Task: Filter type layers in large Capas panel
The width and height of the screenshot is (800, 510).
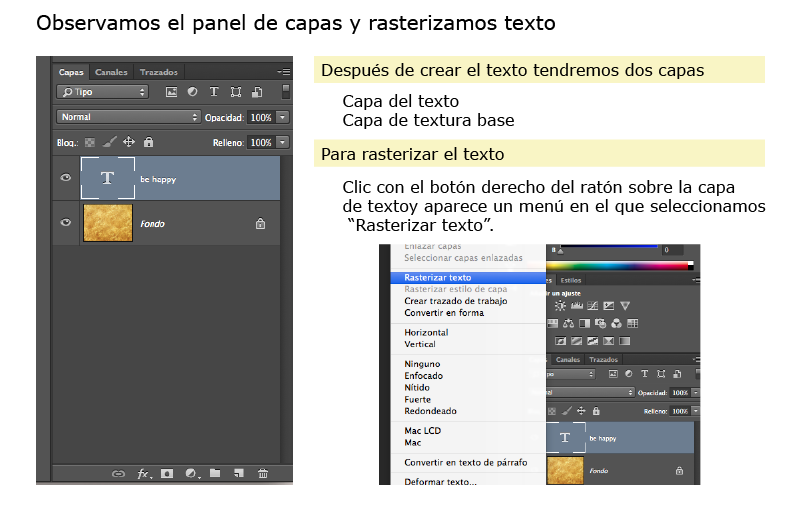Action: click(x=214, y=92)
